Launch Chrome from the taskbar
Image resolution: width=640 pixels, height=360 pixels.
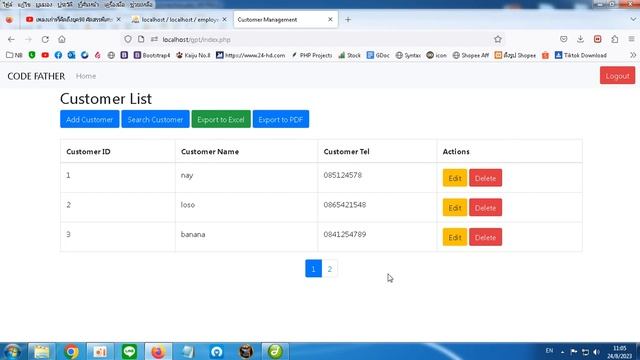coord(71,351)
